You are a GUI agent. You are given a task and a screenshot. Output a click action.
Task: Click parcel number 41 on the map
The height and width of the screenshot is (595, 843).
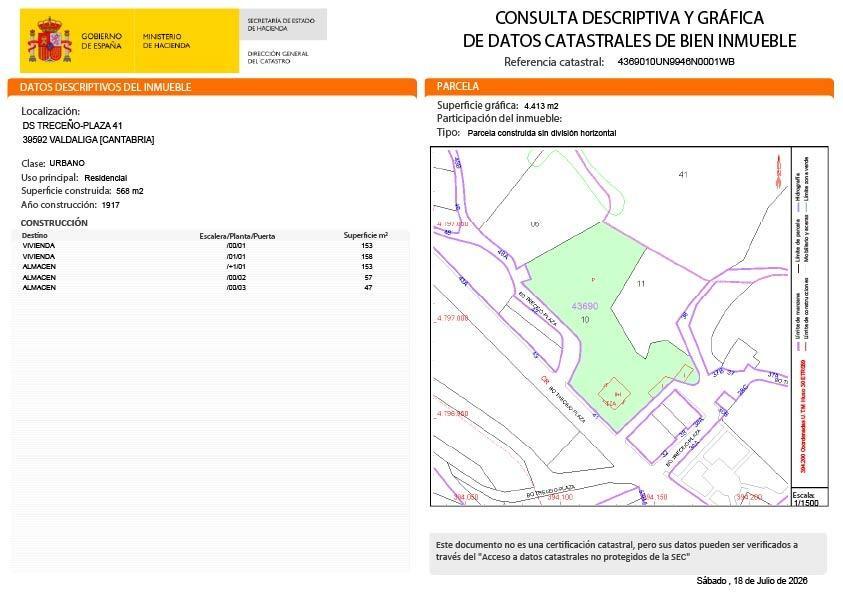point(683,174)
